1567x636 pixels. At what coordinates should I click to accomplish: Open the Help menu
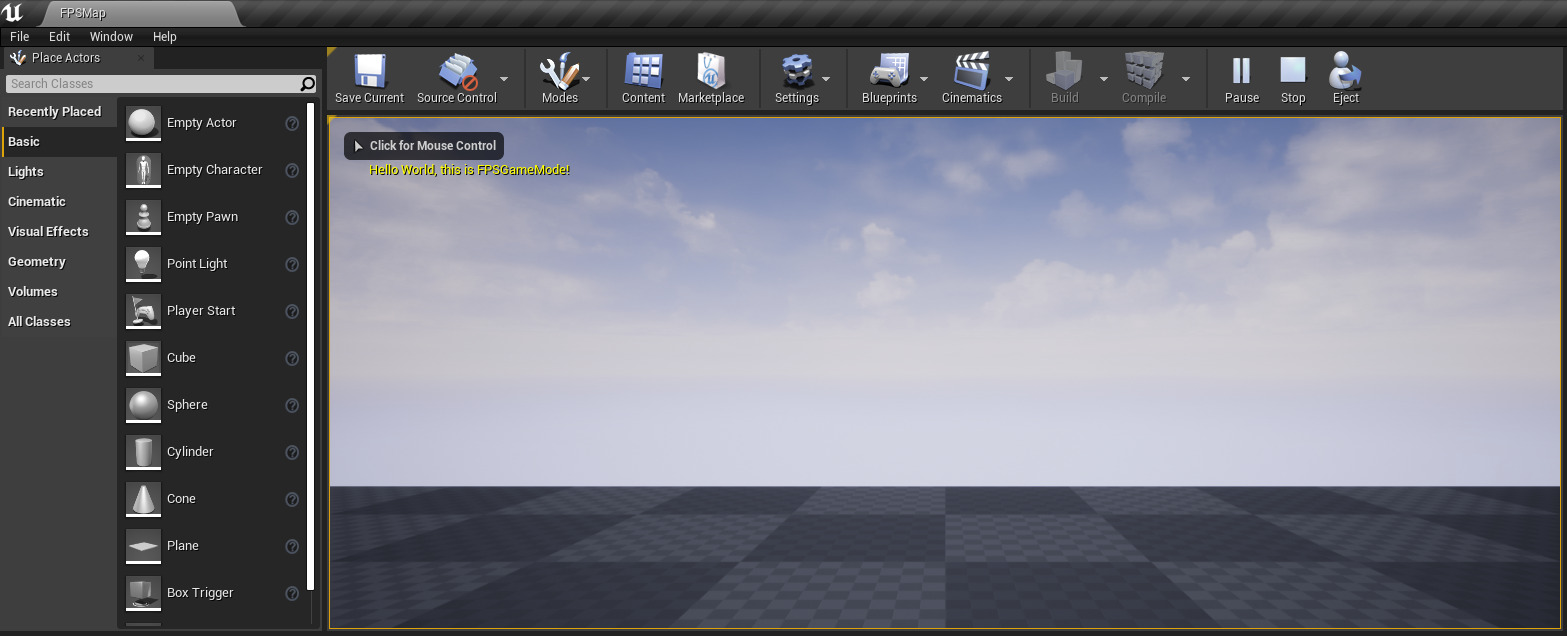[165, 36]
